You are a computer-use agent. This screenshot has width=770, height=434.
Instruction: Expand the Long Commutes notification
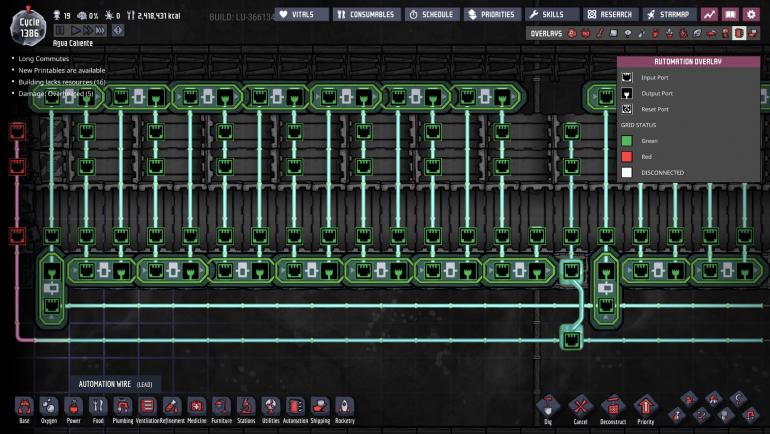[x=45, y=59]
